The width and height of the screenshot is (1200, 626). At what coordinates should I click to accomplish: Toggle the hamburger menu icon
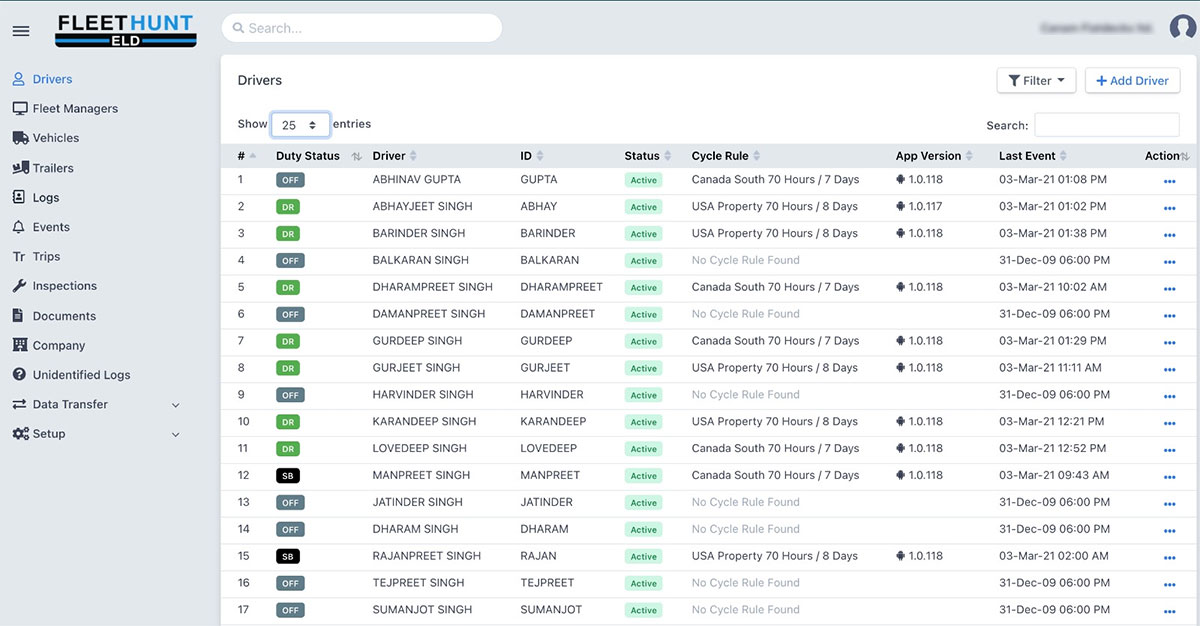coord(20,31)
